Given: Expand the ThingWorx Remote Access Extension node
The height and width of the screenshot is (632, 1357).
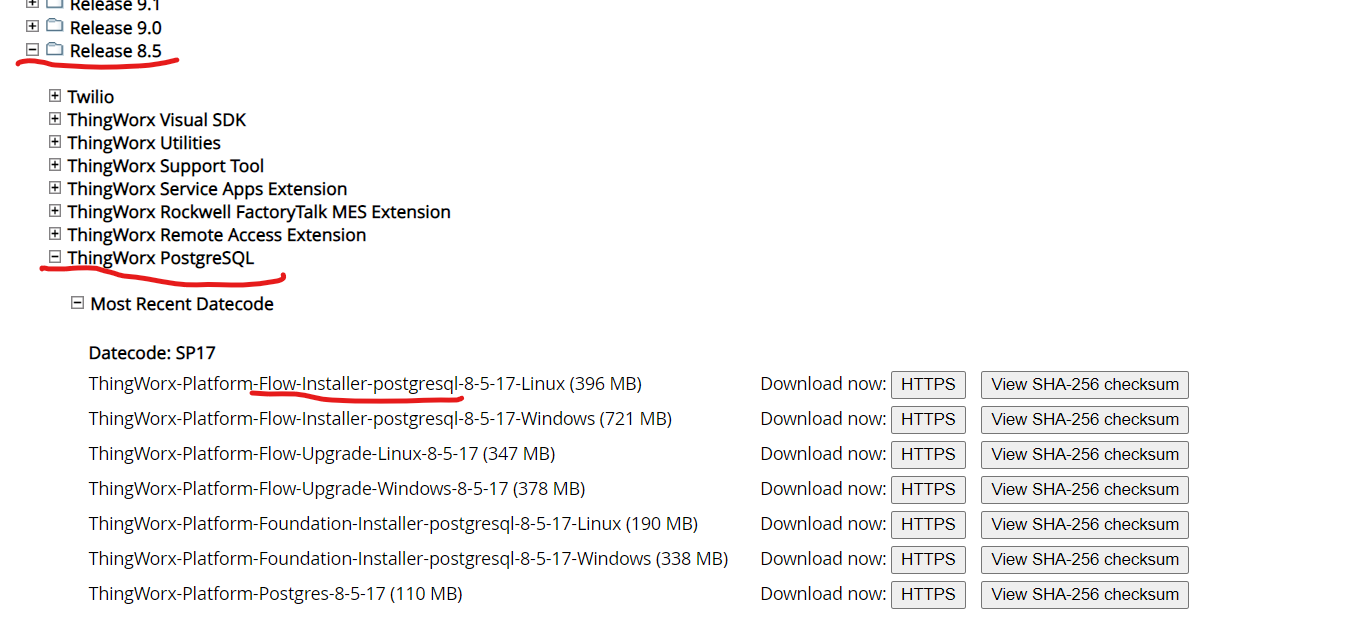Looking at the screenshot, I should (x=55, y=234).
